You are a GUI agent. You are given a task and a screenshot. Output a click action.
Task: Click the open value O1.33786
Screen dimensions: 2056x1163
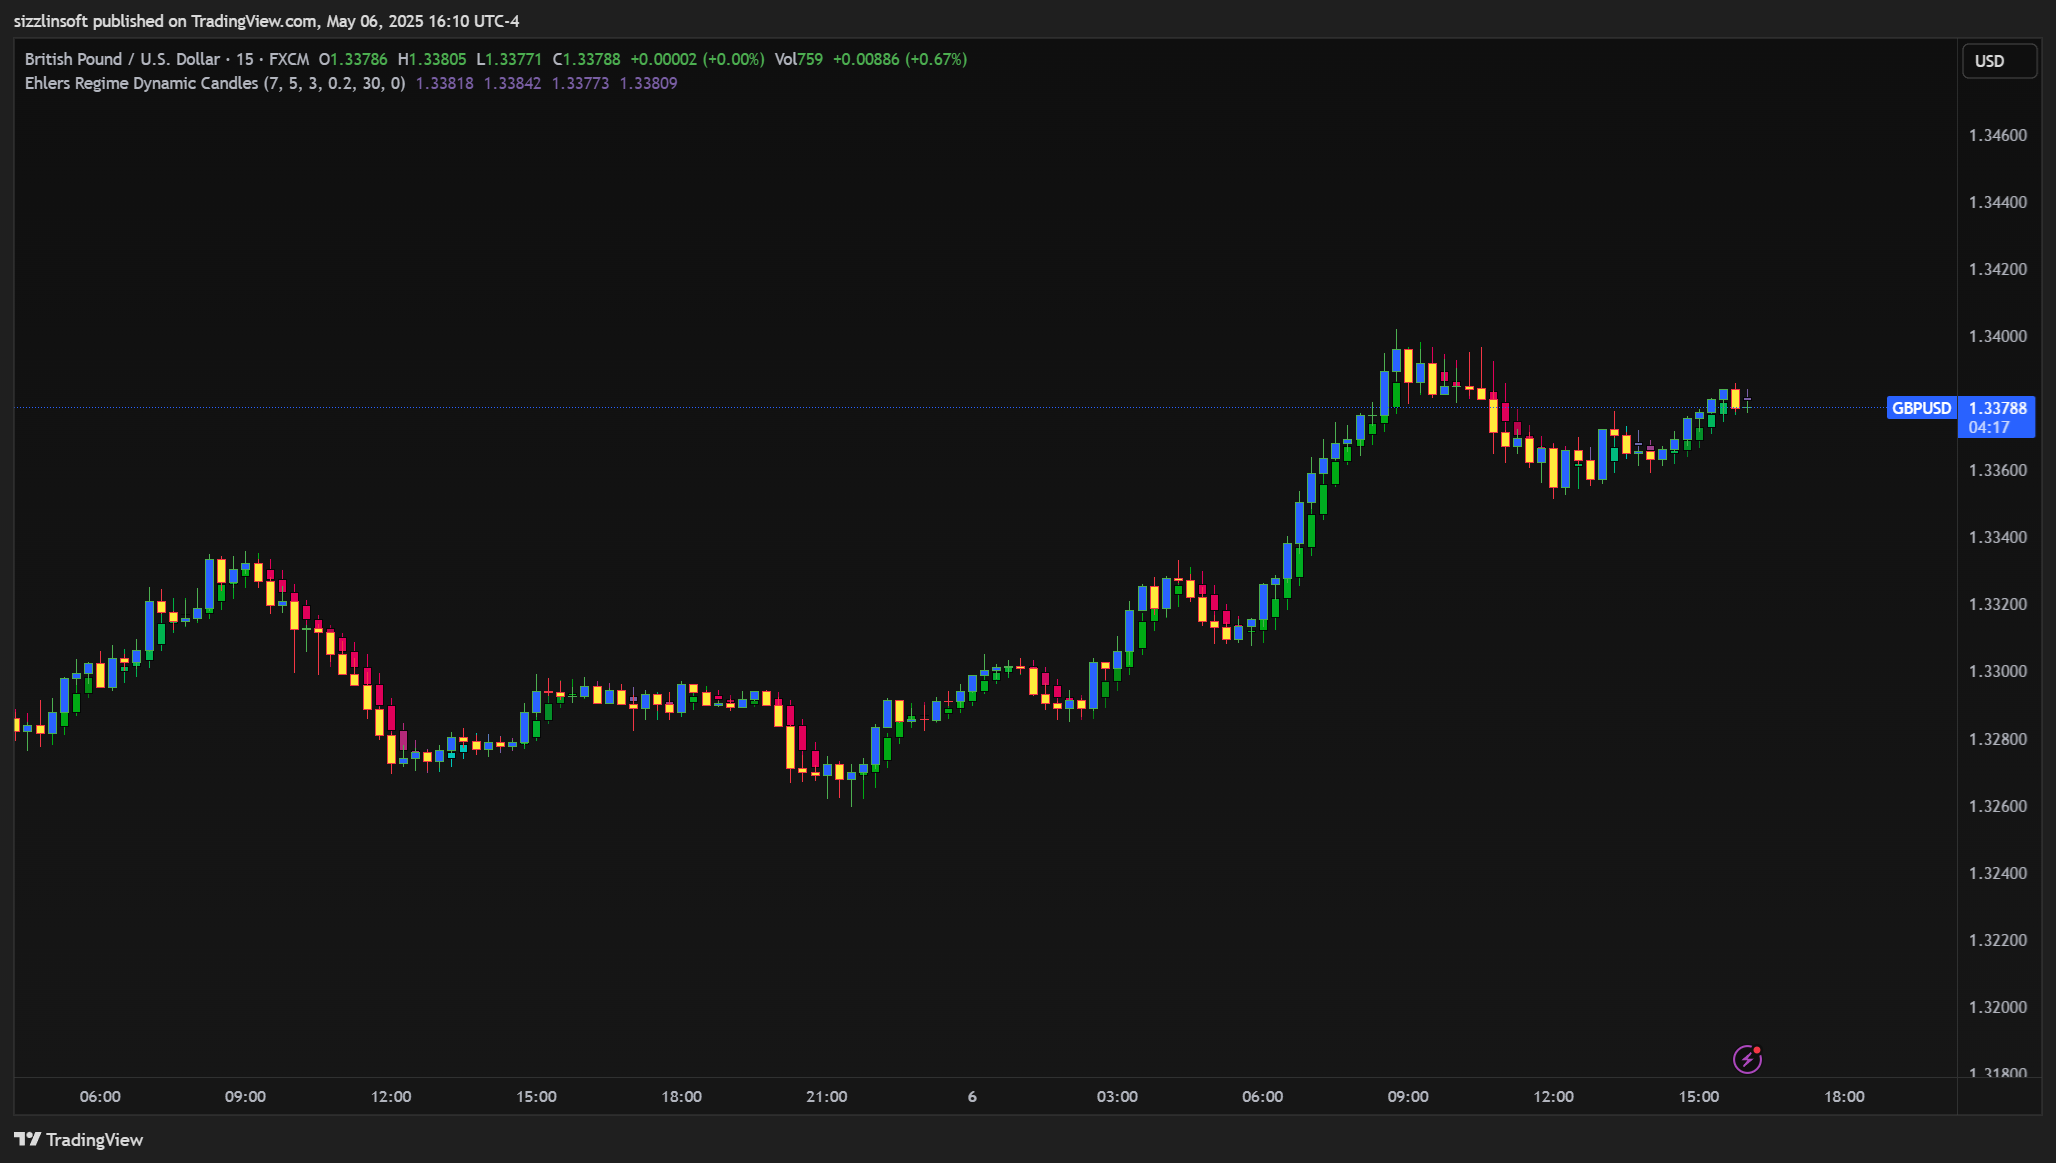click(353, 59)
